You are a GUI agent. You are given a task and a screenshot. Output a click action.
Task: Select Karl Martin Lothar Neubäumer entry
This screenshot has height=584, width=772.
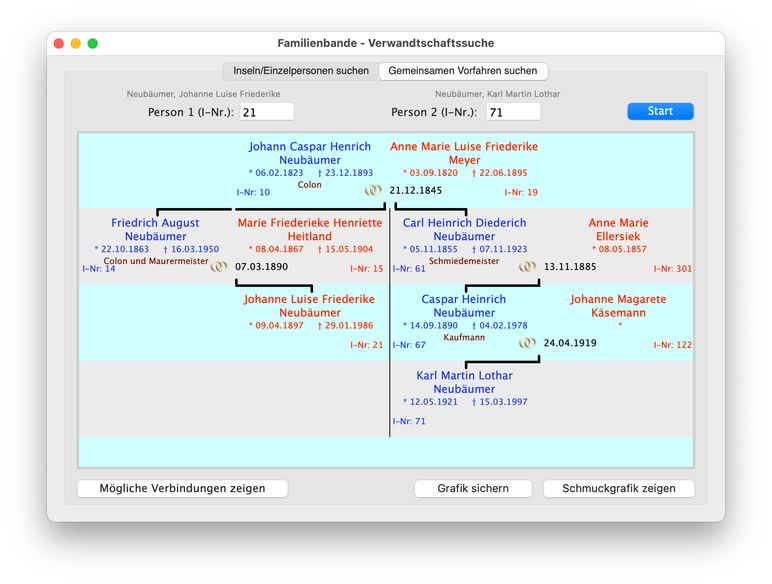(x=464, y=383)
